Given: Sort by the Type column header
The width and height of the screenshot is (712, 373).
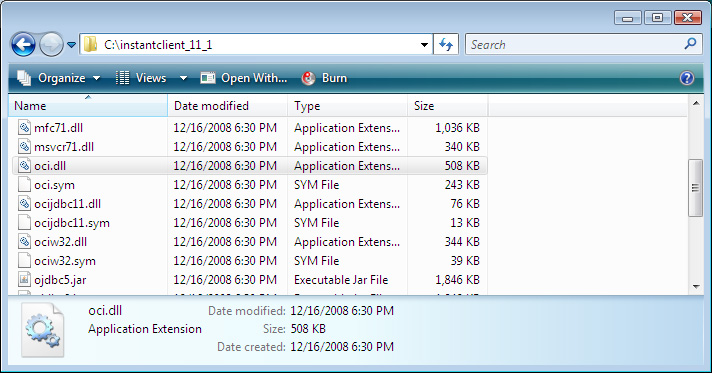Looking at the screenshot, I should tap(348, 106).
